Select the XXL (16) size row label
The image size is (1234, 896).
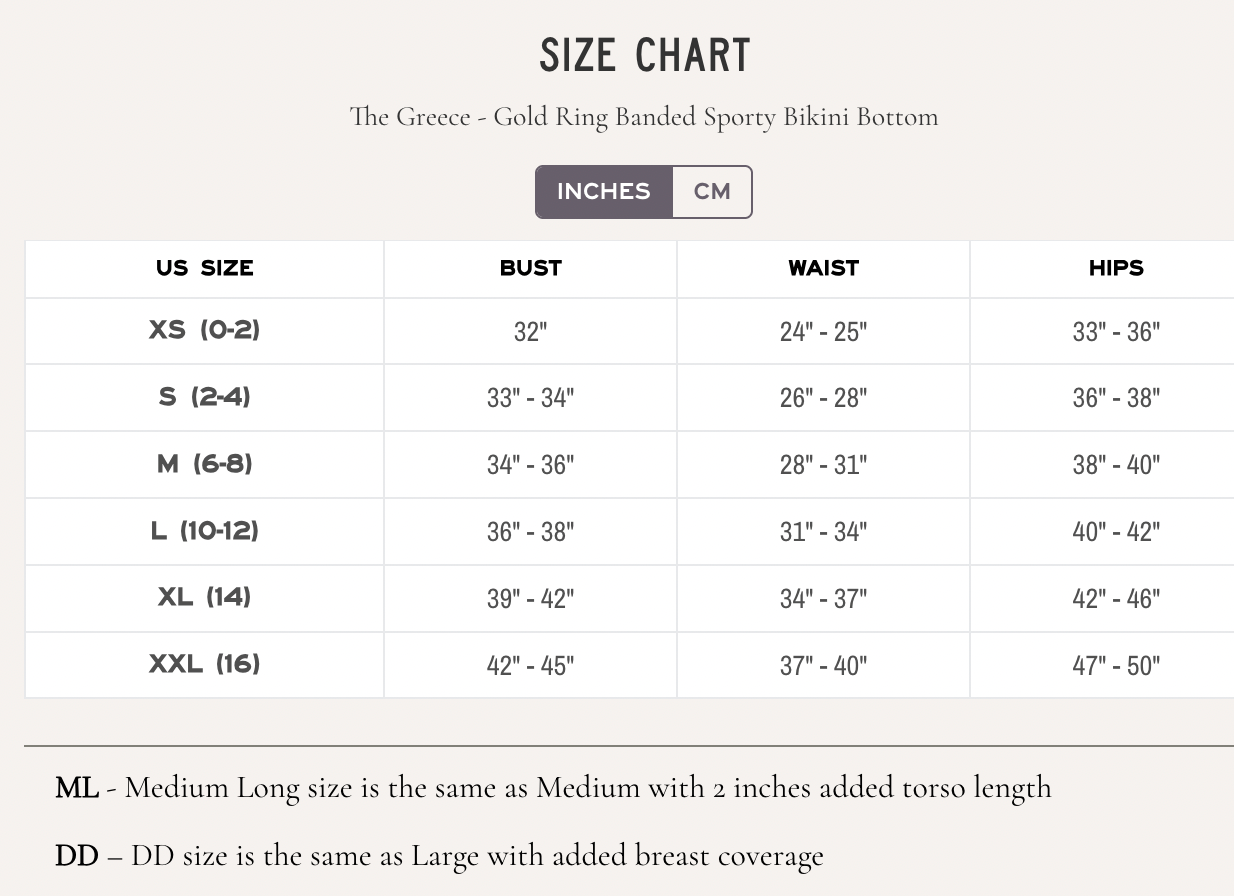205,664
